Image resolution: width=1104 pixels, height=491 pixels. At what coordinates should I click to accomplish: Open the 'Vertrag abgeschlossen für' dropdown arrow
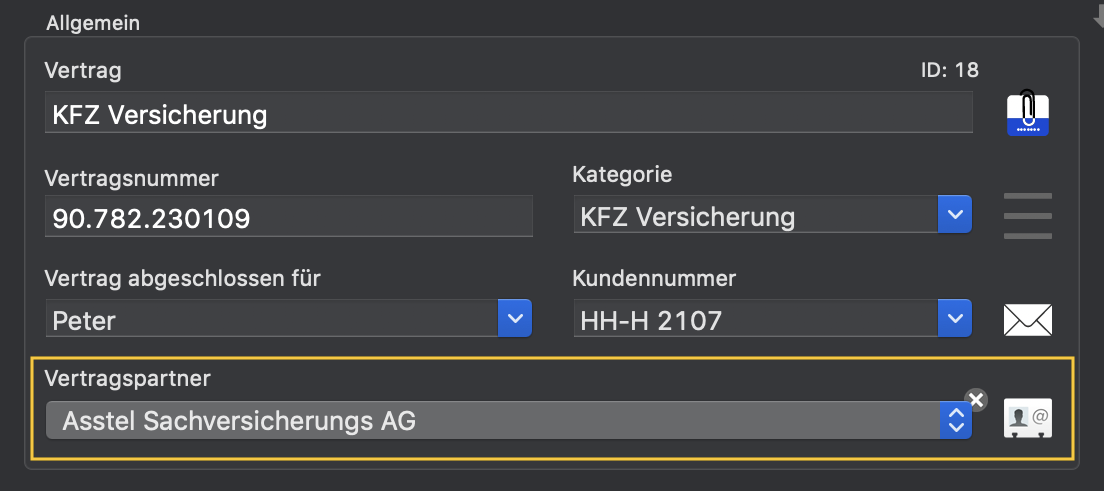(x=515, y=318)
